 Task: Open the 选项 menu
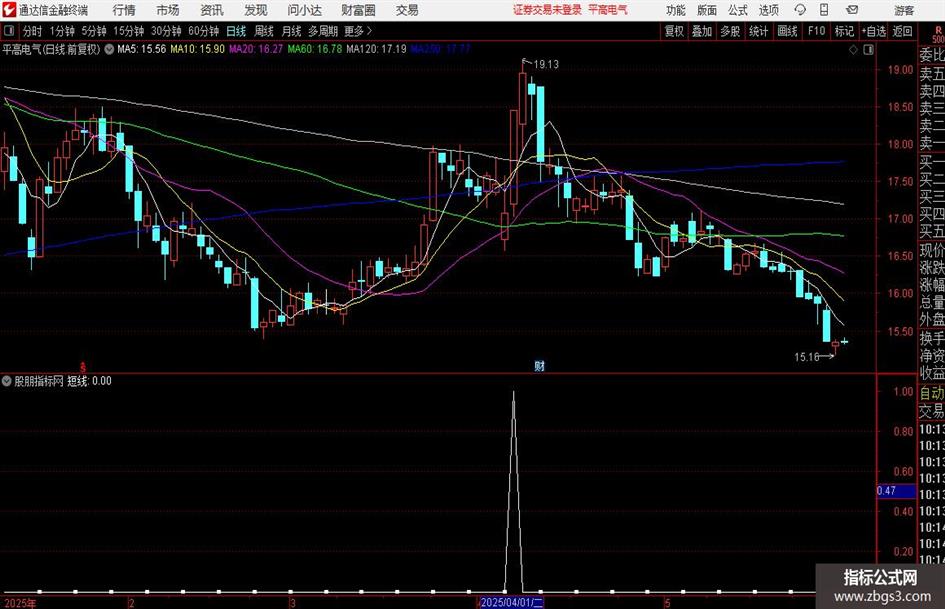click(768, 10)
